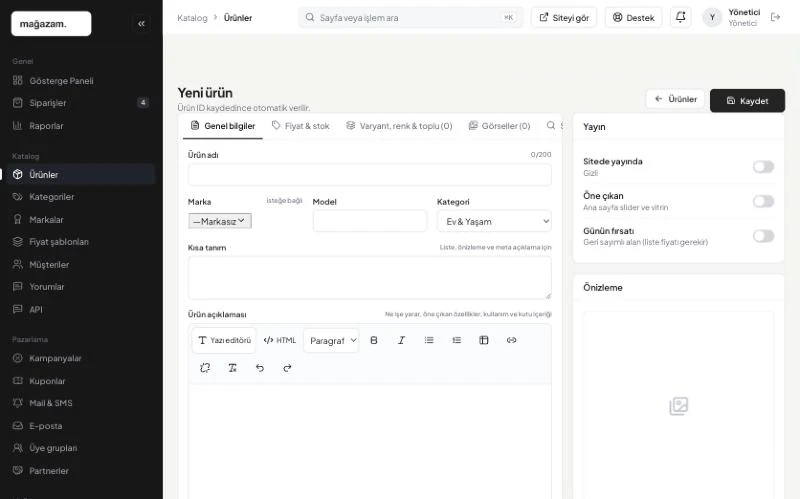The width and height of the screenshot is (800, 499).
Task: Open the Marka dropdown showing Markasız
Action: coord(220,221)
